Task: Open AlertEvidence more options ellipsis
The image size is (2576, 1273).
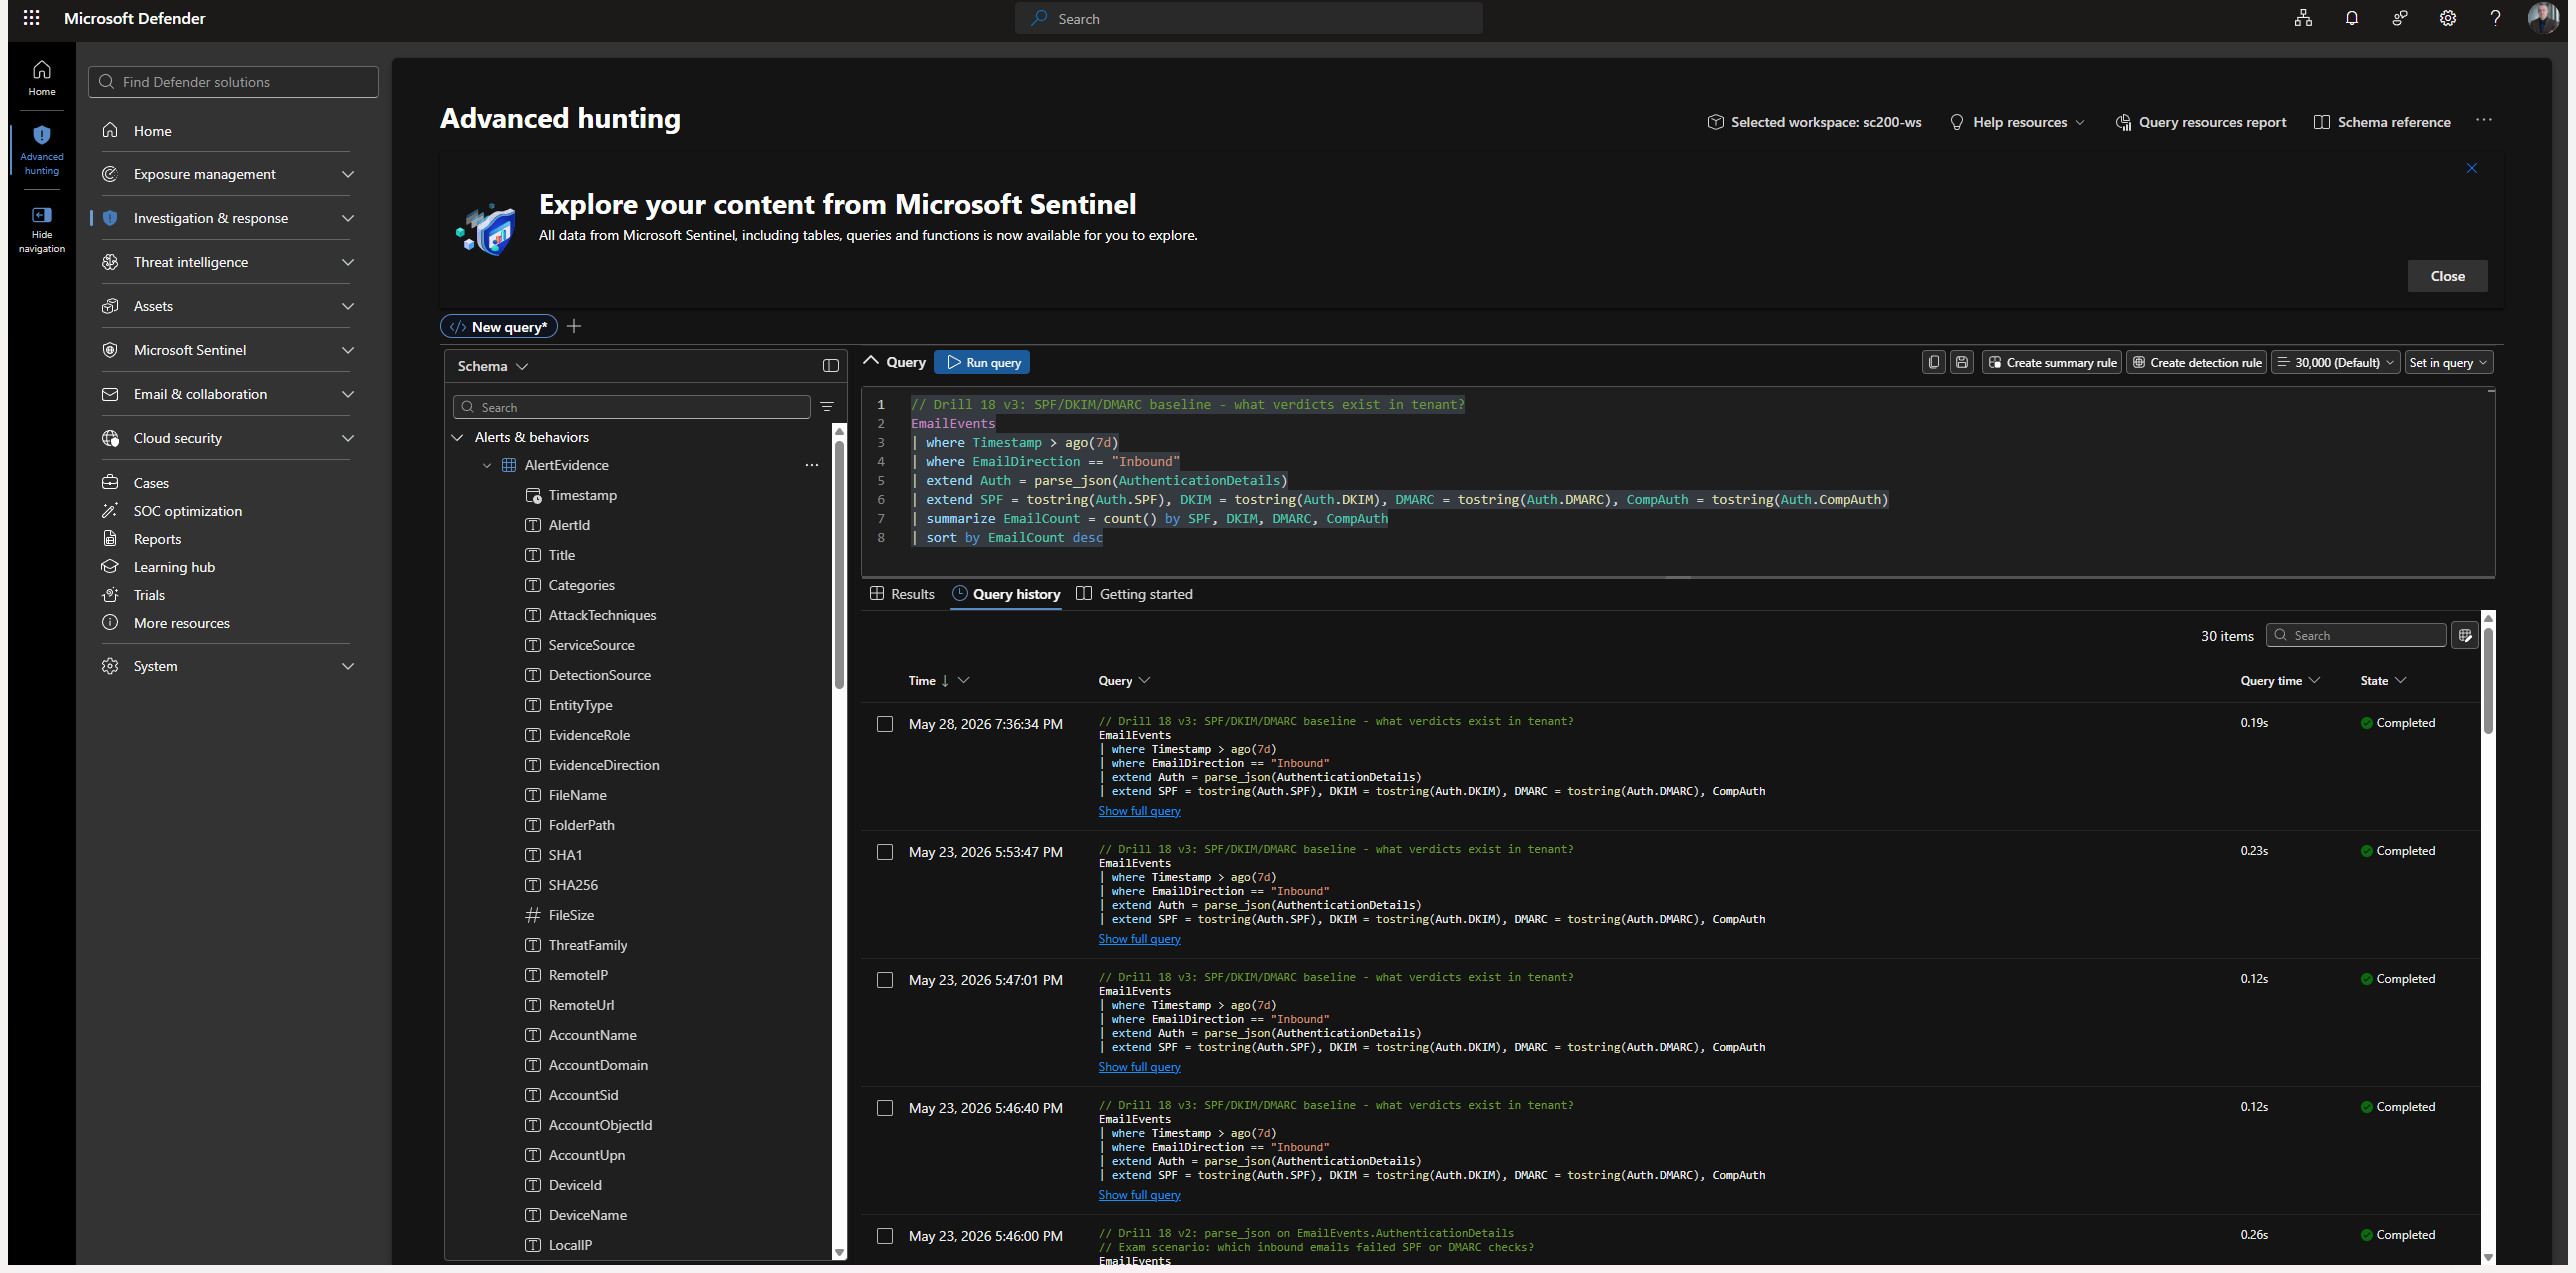Action: tap(812, 465)
